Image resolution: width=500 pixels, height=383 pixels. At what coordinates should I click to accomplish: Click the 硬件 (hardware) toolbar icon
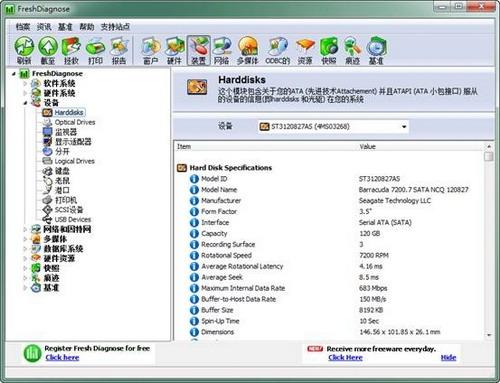(x=174, y=50)
